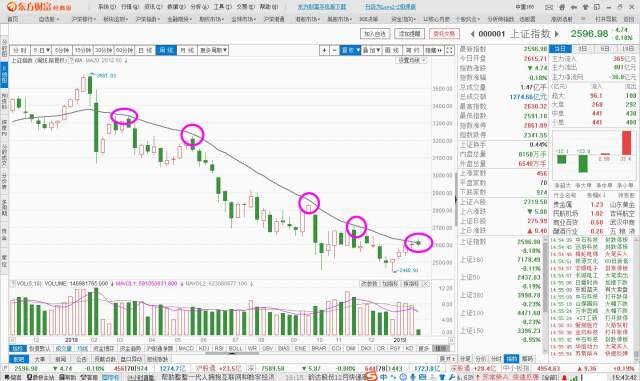Click the indicator list horizontal scrollbar
Screen dimensions: 640x381
pos(232,353)
